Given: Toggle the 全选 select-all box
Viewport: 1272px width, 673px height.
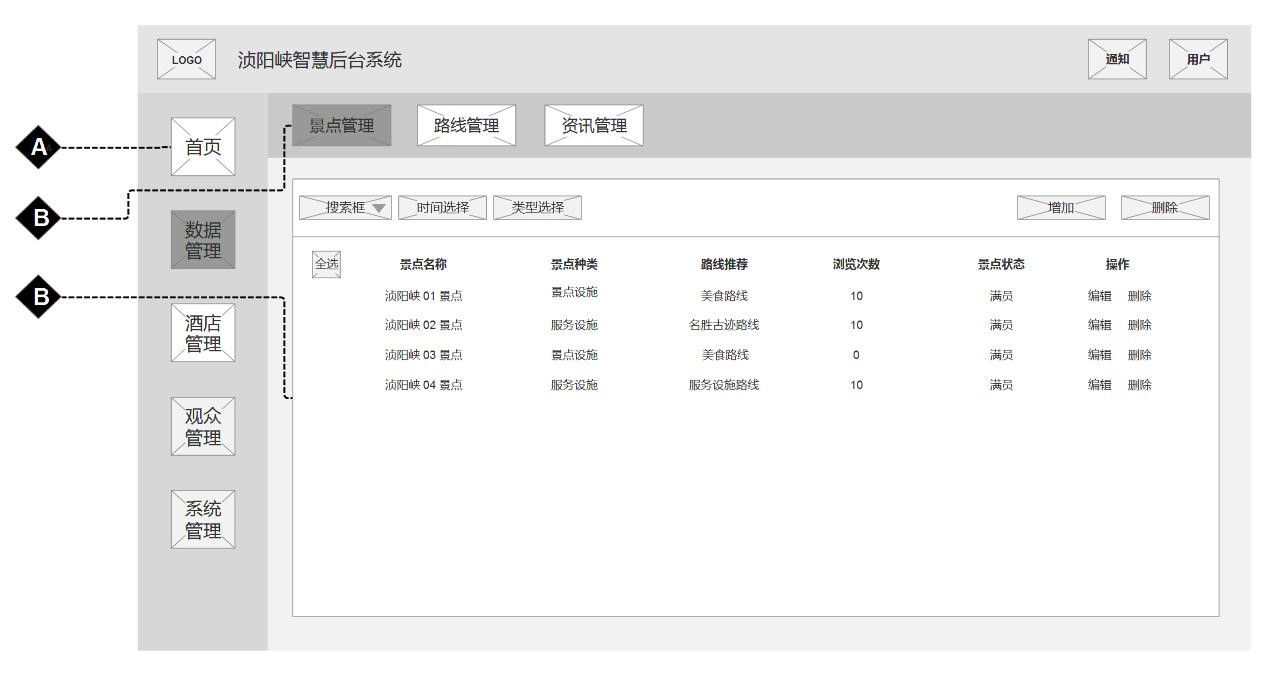Looking at the screenshot, I should coord(326,264).
